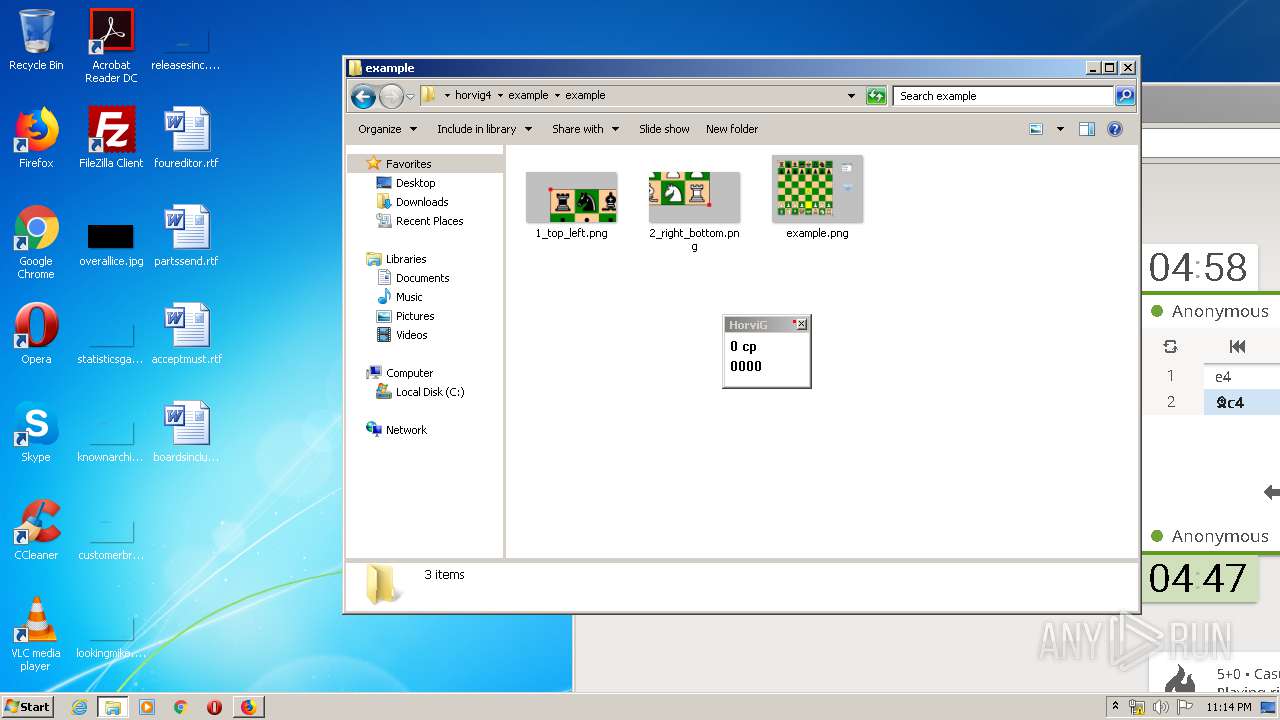Open foureditor.rtf document icon

click(186, 137)
